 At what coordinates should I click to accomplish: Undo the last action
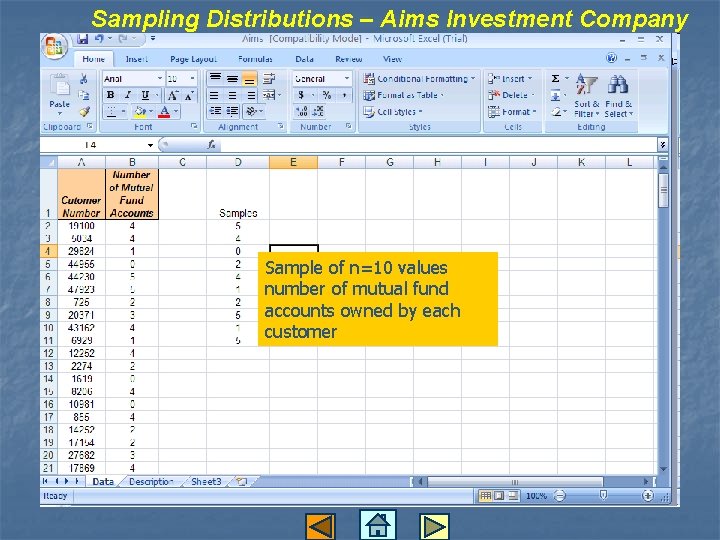[100, 39]
